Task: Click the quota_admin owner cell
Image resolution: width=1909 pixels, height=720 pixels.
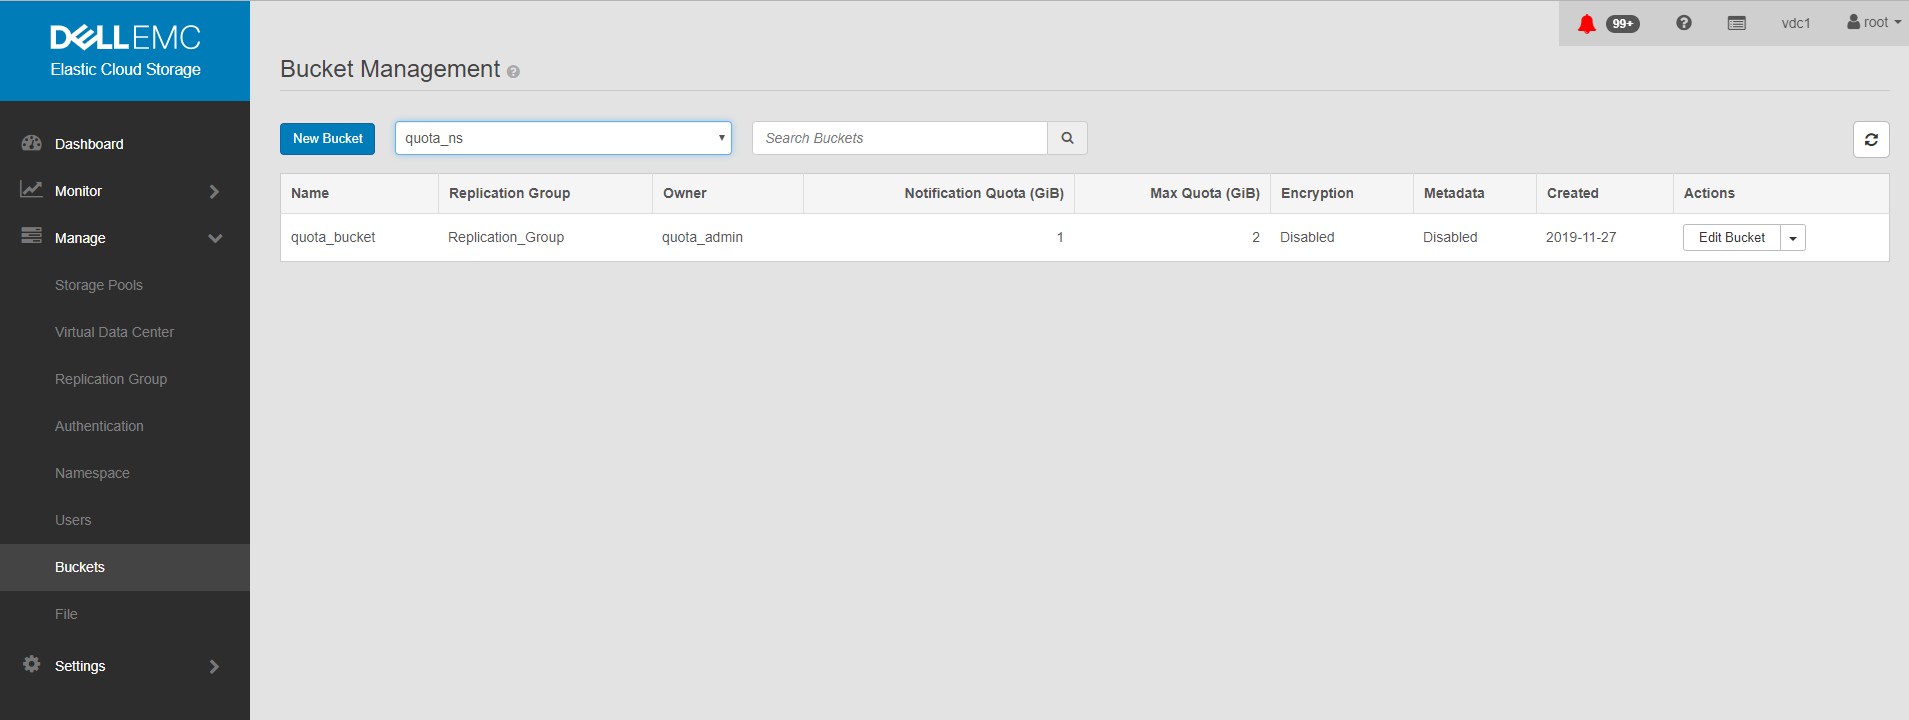Action: click(702, 237)
